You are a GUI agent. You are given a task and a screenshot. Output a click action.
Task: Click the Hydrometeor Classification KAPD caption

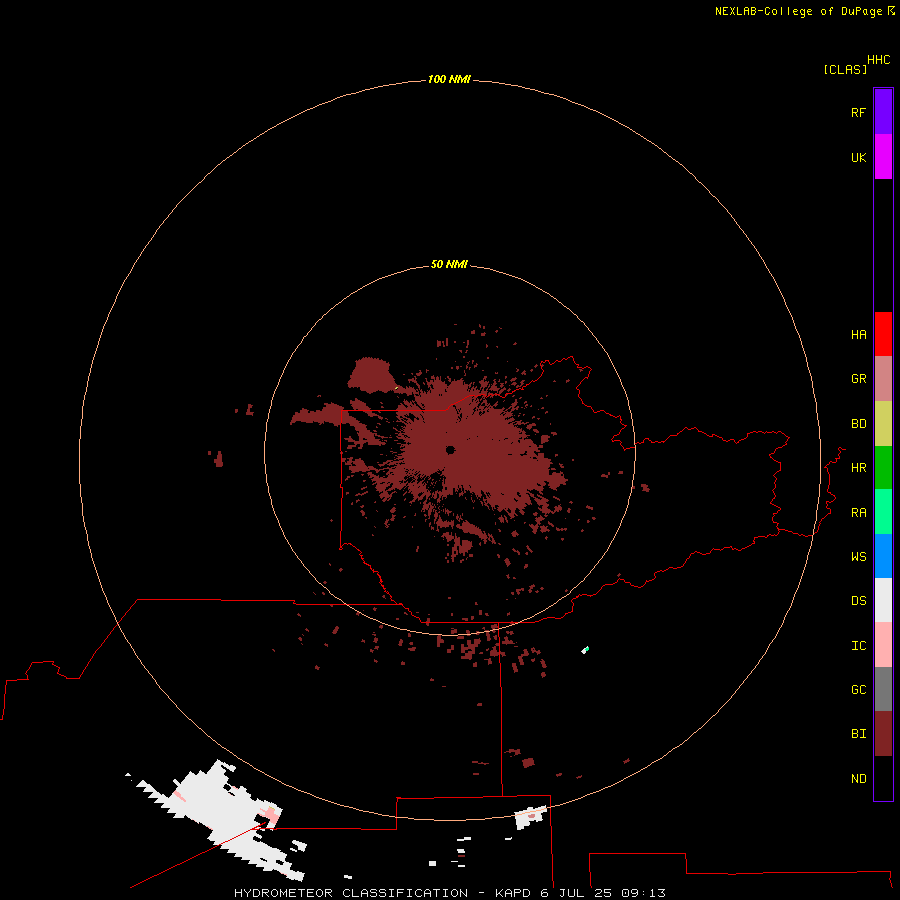pyautogui.click(x=449, y=893)
